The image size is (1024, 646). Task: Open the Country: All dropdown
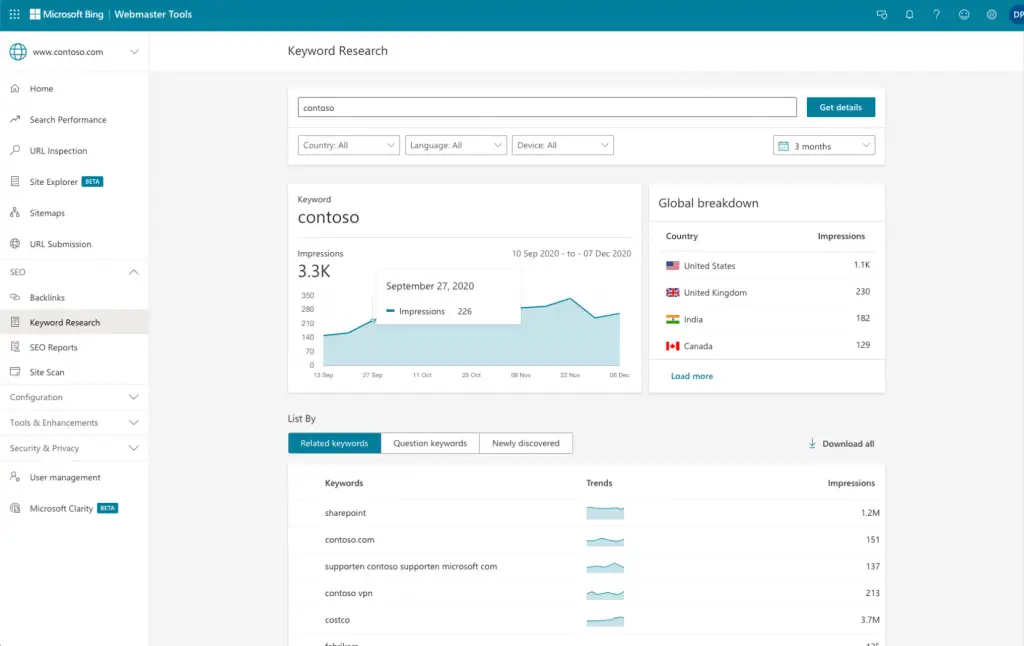point(349,145)
